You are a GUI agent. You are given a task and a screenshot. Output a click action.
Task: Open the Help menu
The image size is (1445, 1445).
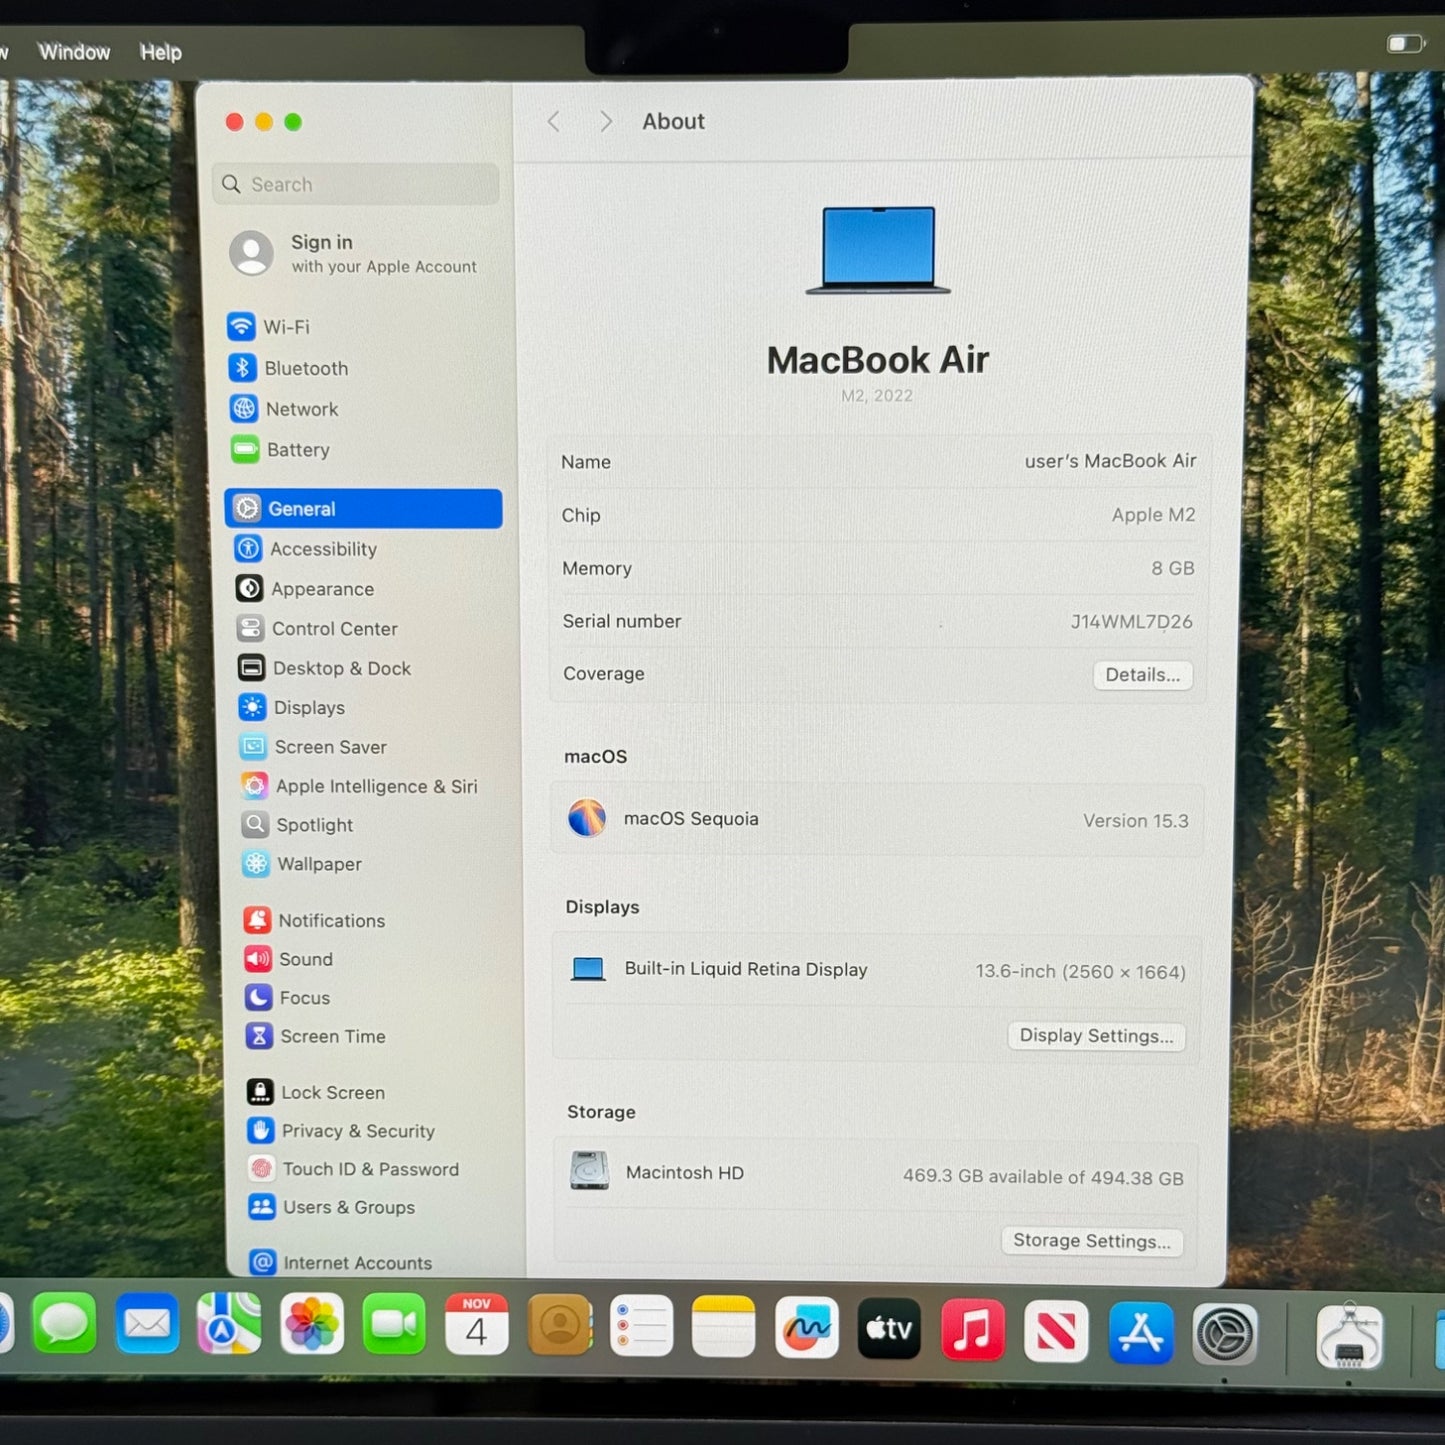(x=160, y=52)
